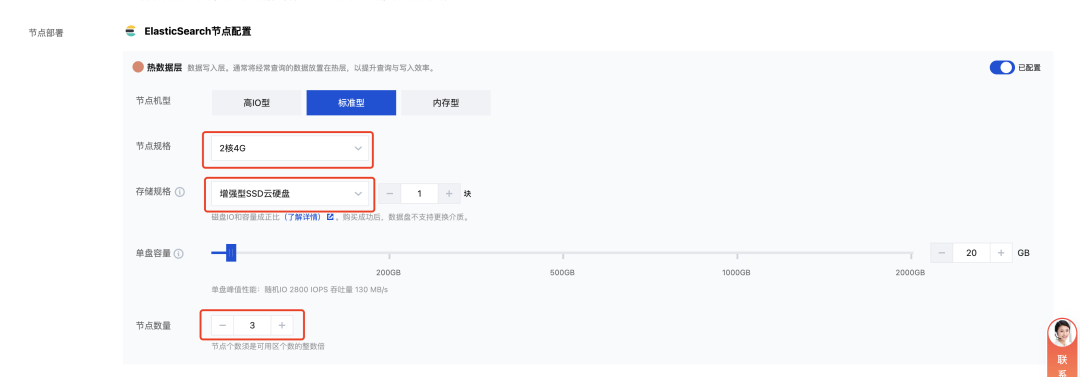The height and width of the screenshot is (377, 1080).
Task: Click the ElasticSearch节点配置 heading
Action: click(x=198, y=31)
